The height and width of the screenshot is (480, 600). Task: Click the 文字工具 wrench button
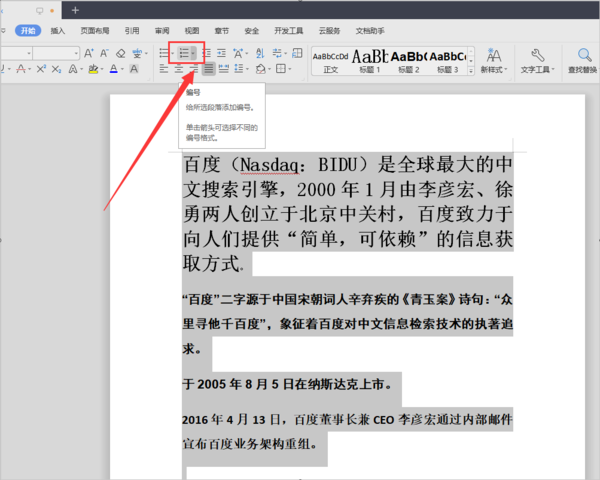pyautogui.click(x=537, y=61)
